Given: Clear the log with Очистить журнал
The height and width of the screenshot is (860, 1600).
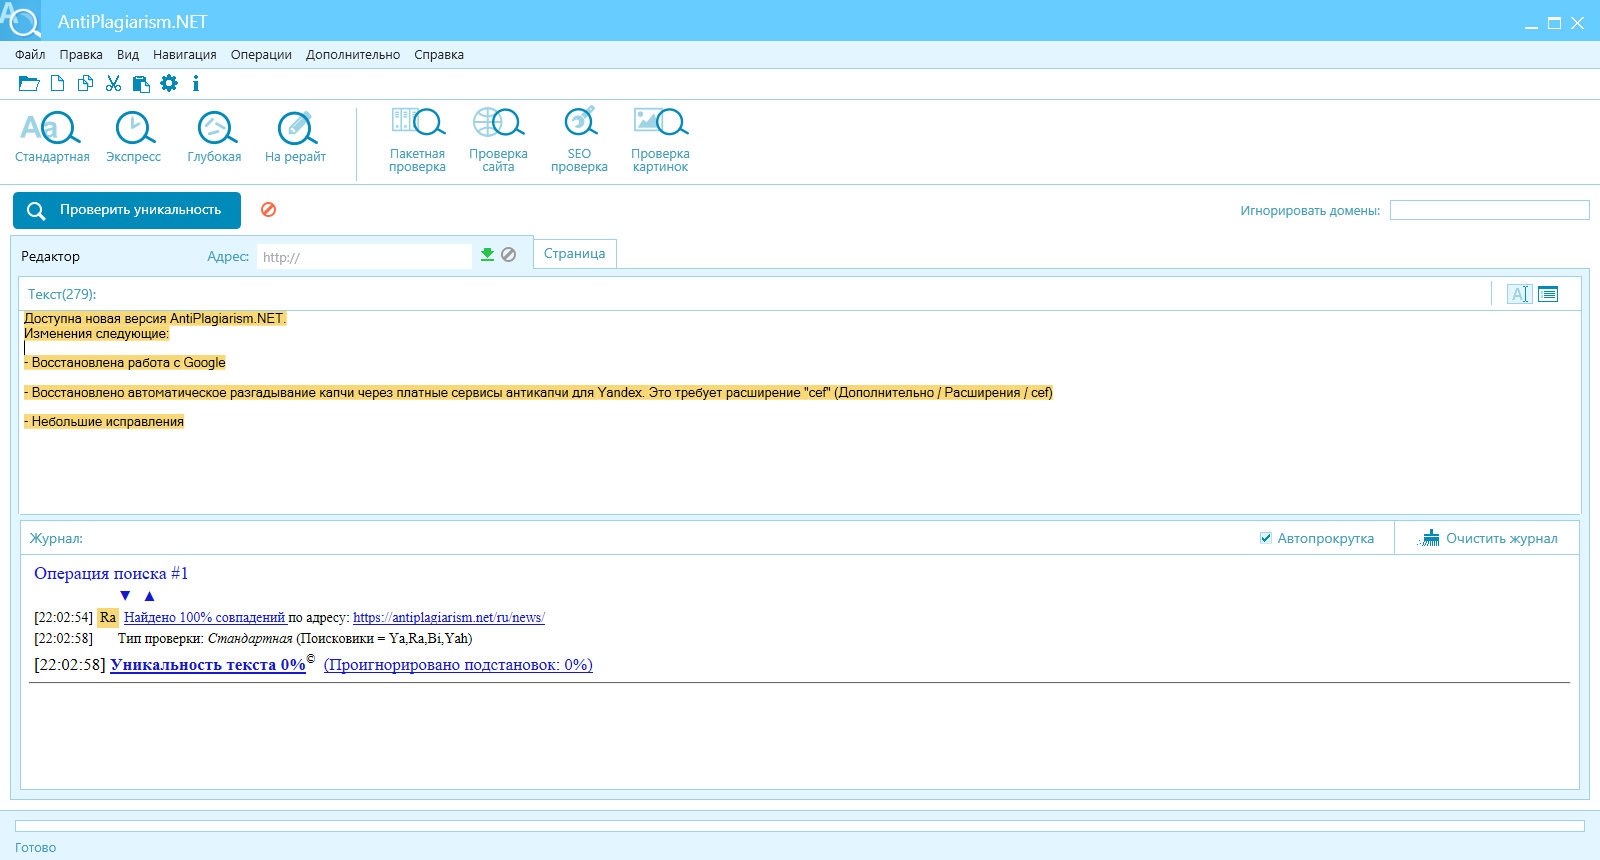Looking at the screenshot, I should point(1488,538).
